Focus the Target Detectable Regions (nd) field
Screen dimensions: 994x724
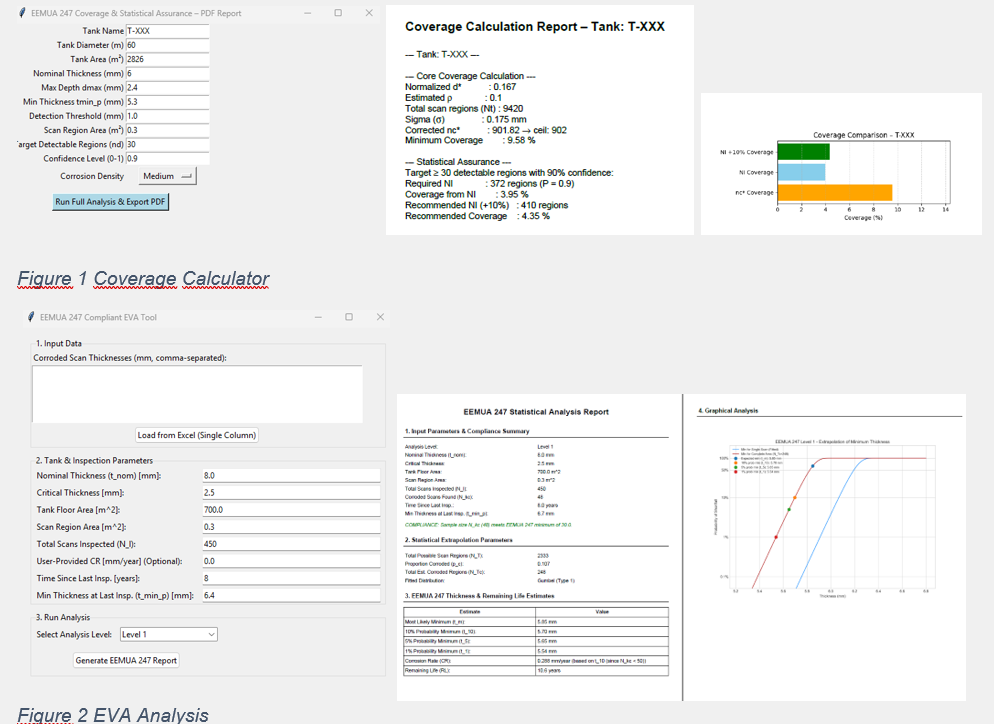pos(167,145)
